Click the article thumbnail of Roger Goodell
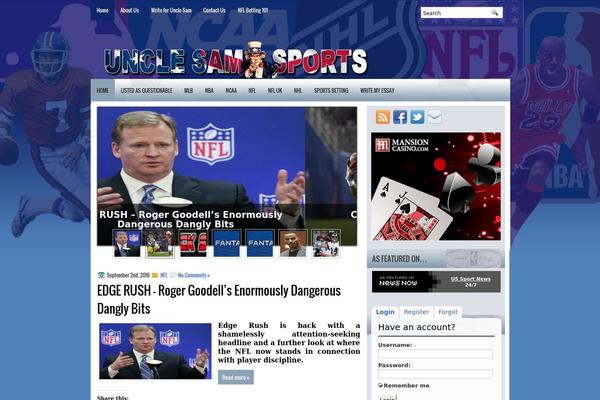 pyautogui.click(x=155, y=351)
